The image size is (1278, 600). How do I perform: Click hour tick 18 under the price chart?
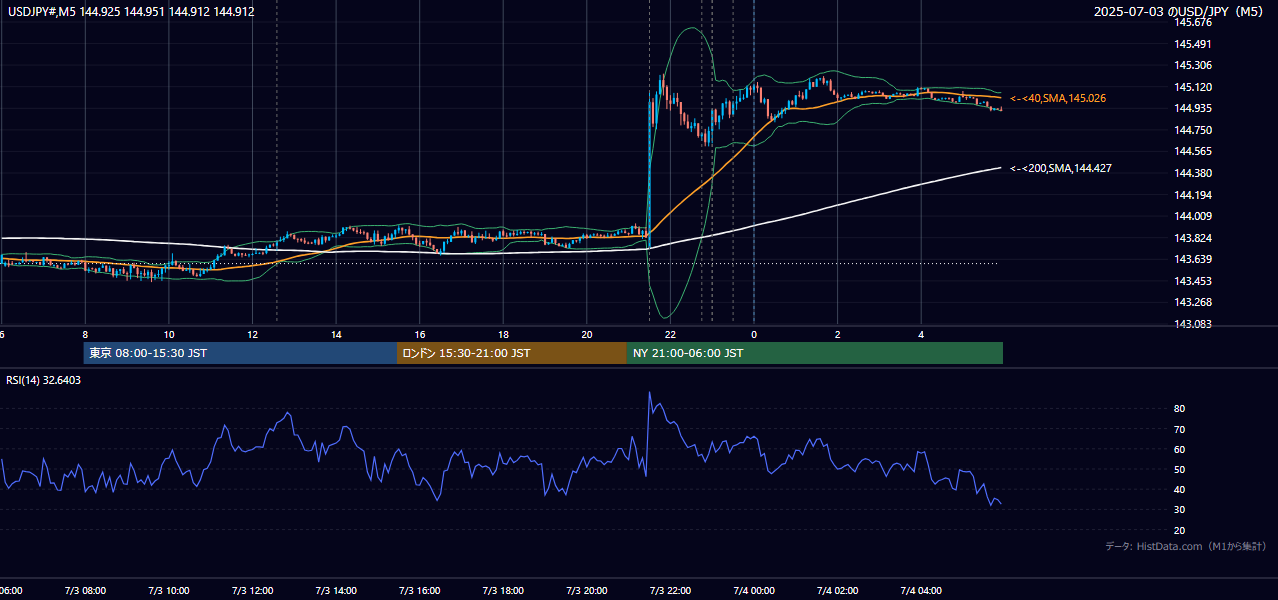[x=503, y=334]
